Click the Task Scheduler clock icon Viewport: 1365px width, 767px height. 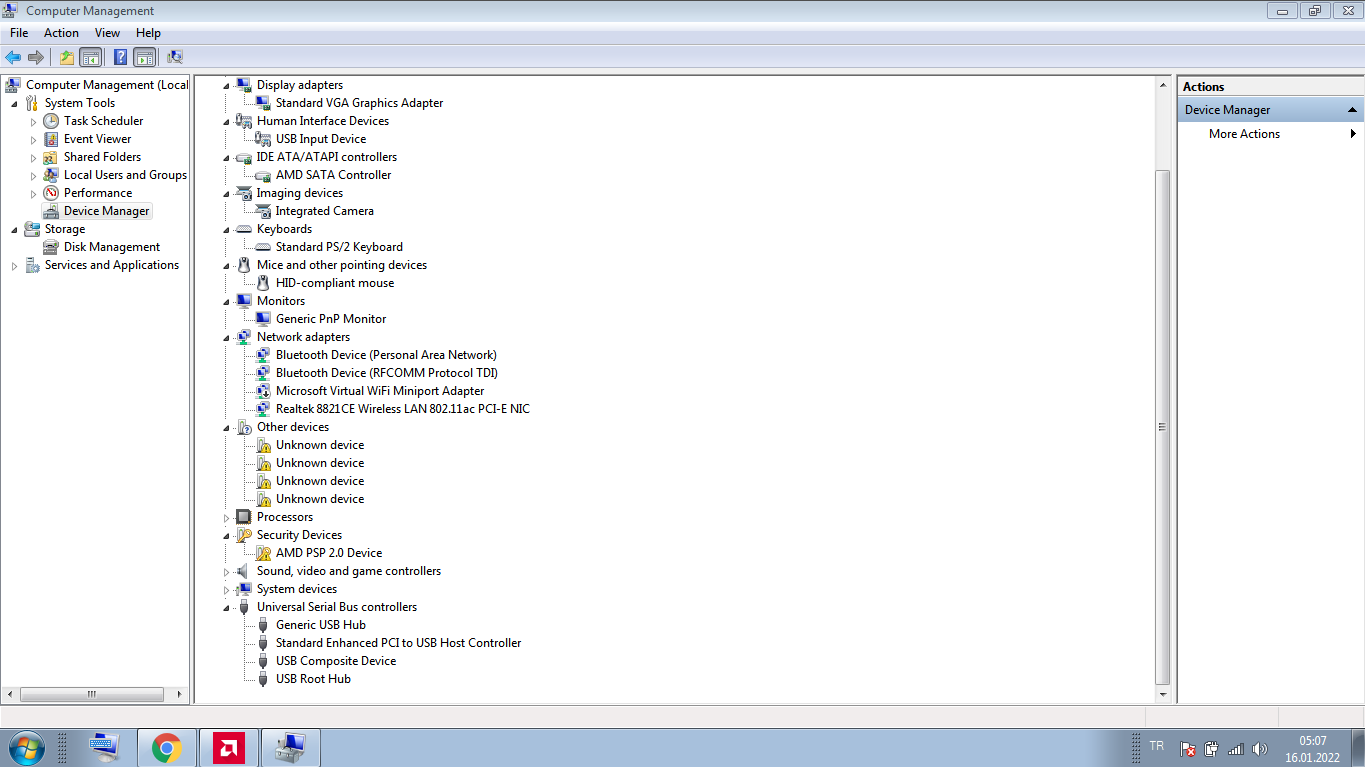click(x=51, y=121)
